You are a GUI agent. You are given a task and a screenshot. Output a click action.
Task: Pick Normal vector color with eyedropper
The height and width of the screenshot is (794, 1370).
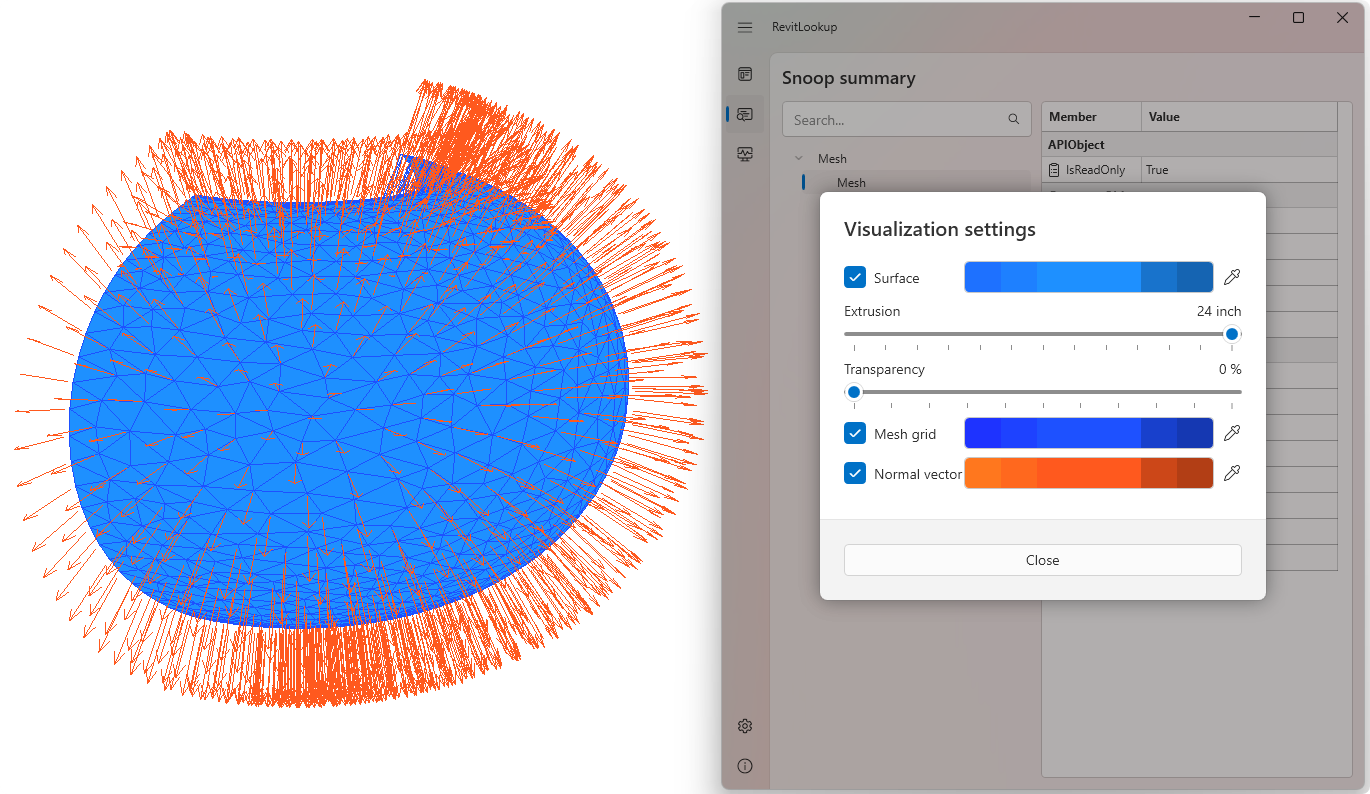(x=1232, y=473)
